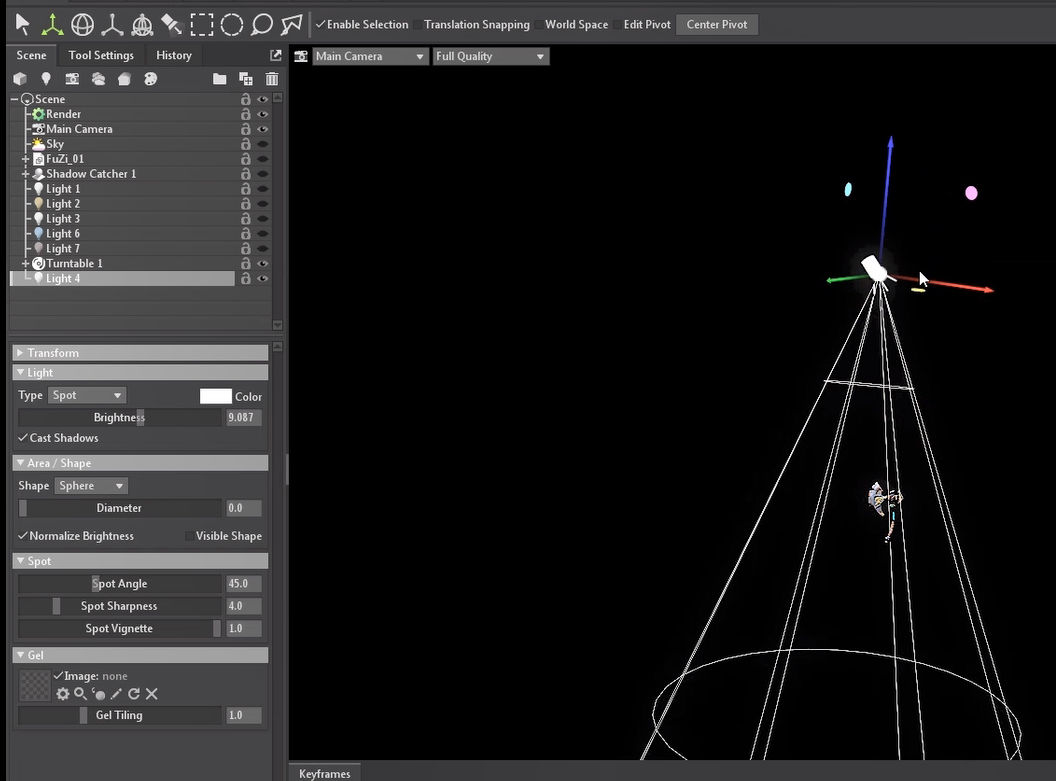Image resolution: width=1056 pixels, height=781 pixels.
Task: Select the translate (move) gizmo tool
Action: tap(52, 24)
